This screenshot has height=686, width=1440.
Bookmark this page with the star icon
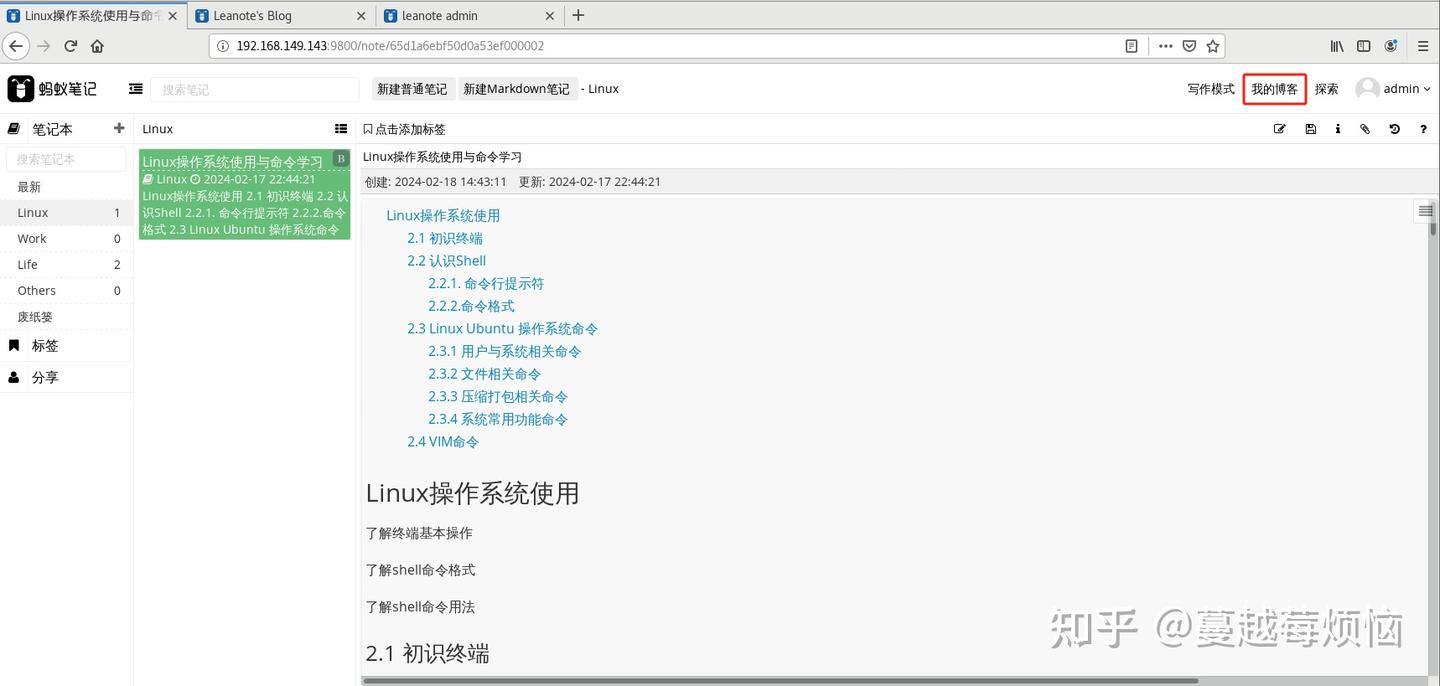pos(1213,45)
